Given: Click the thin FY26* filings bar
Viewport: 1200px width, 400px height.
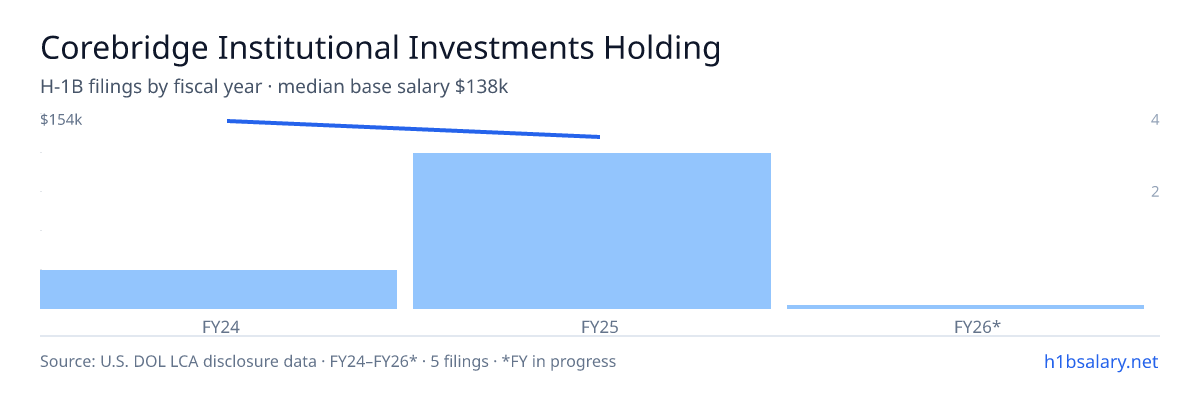Looking at the screenshot, I should [x=965, y=307].
